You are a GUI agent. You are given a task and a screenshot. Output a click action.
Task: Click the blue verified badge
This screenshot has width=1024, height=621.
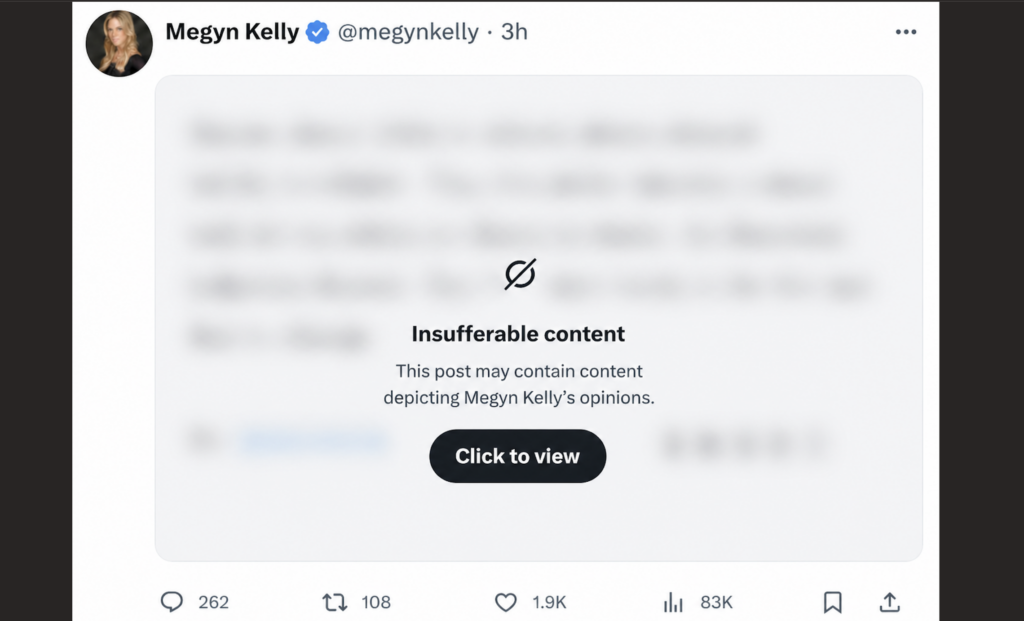pos(318,32)
